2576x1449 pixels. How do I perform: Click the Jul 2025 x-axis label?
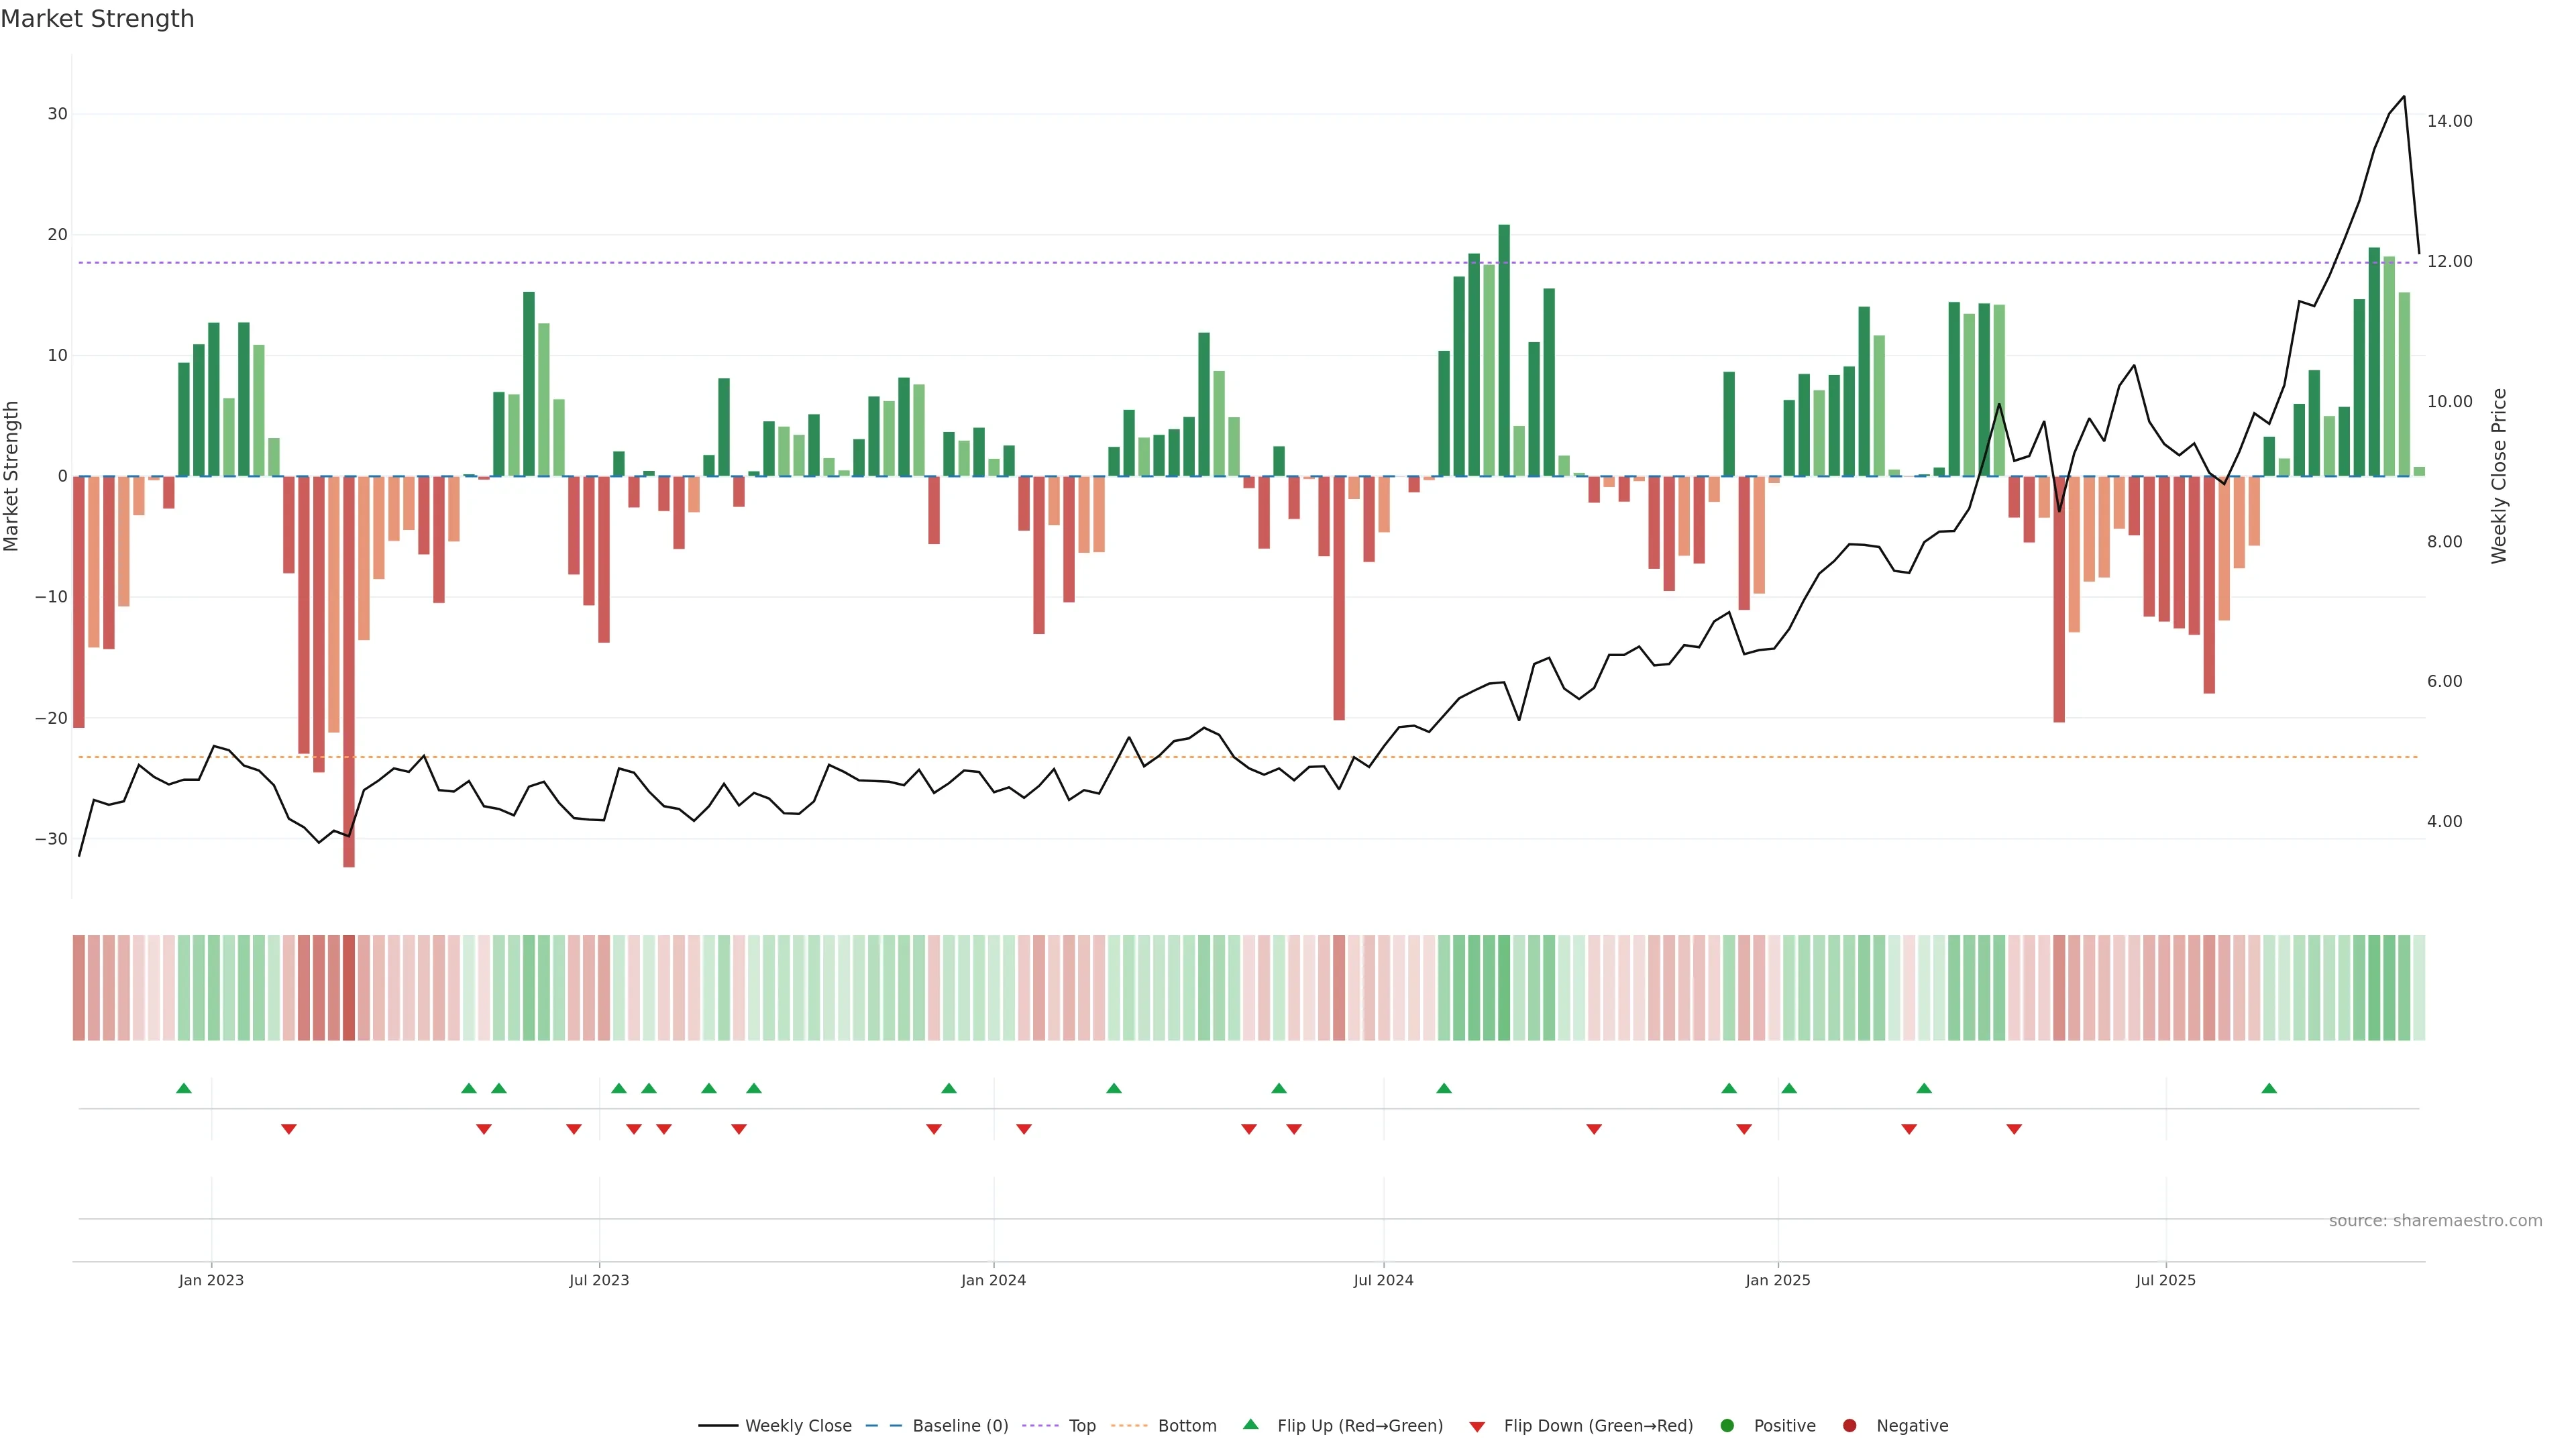click(2165, 1280)
